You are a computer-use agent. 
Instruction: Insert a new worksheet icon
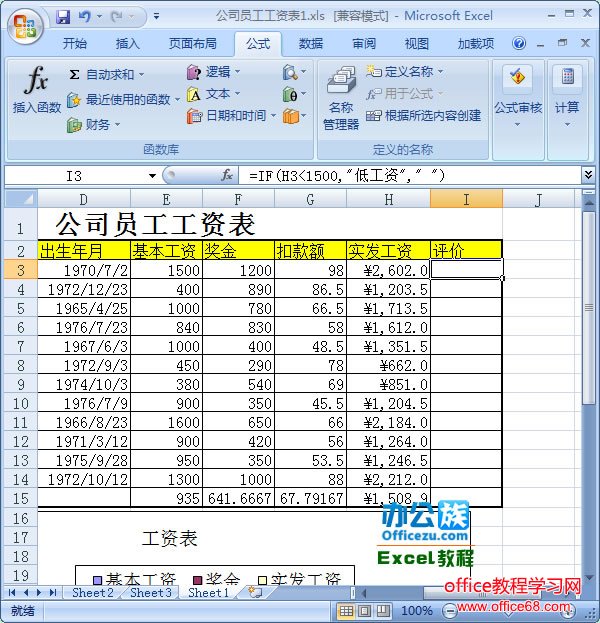coord(255,592)
